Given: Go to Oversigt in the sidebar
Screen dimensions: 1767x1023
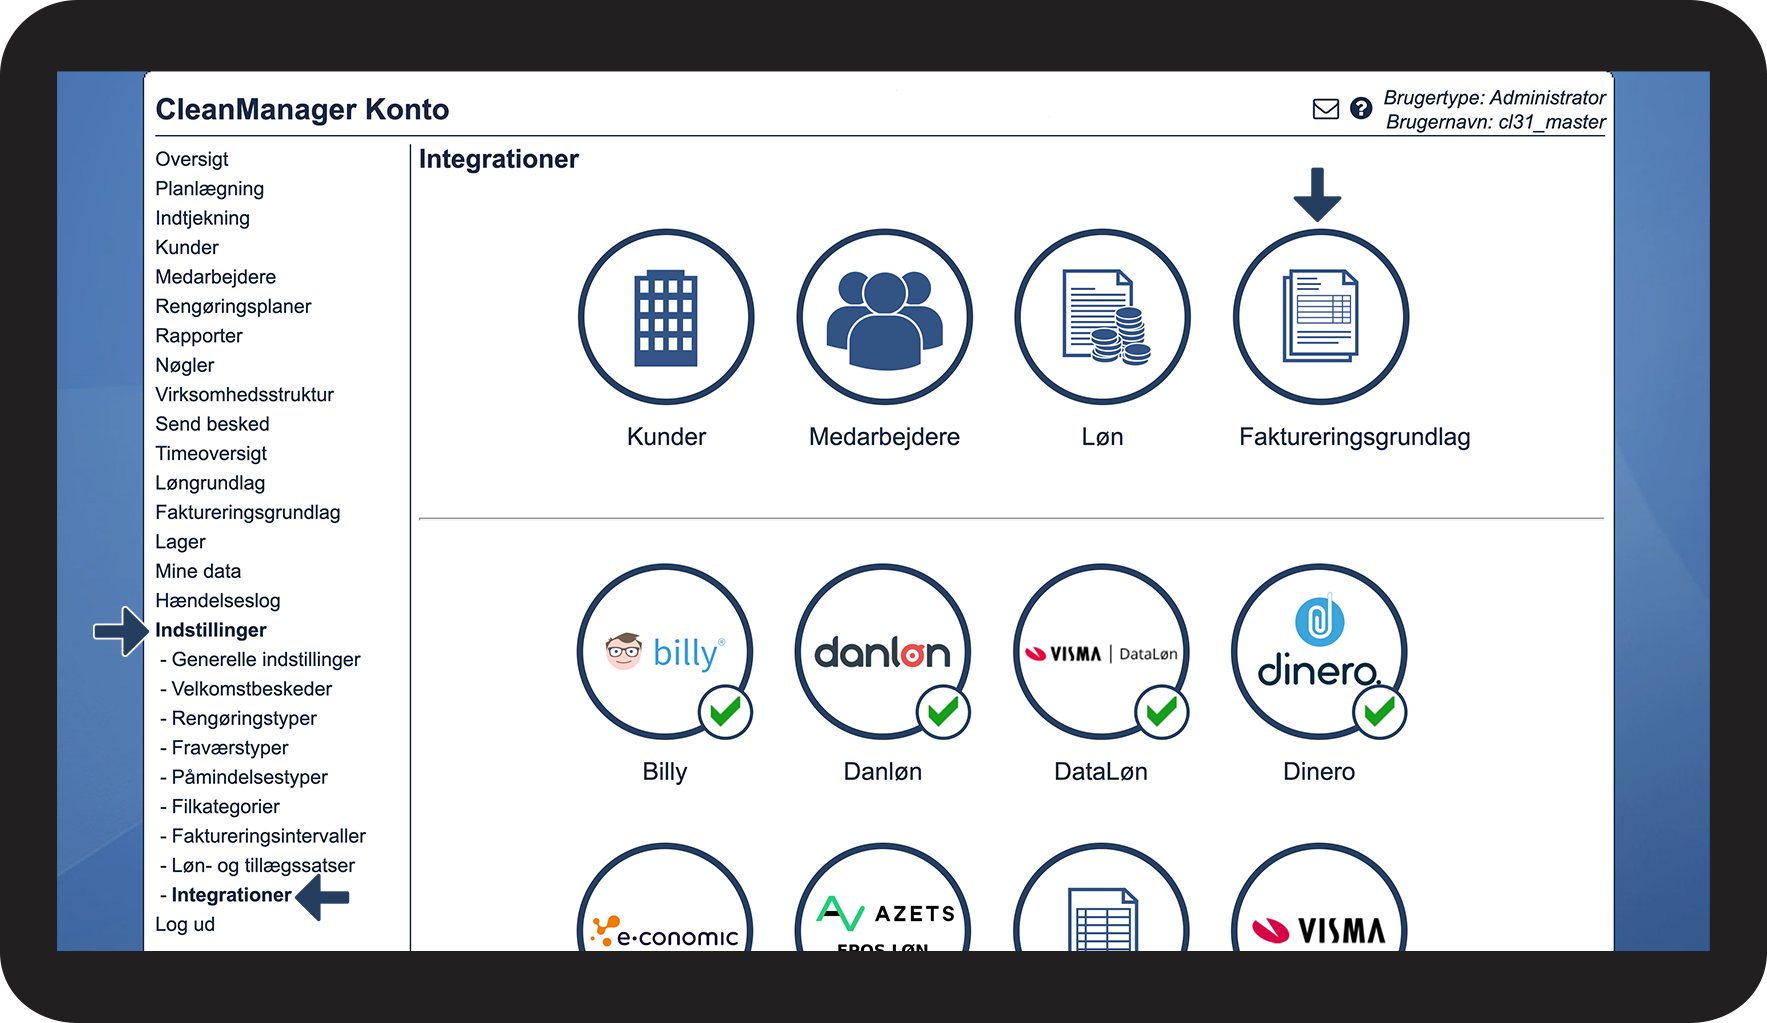Looking at the screenshot, I should tap(192, 159).
